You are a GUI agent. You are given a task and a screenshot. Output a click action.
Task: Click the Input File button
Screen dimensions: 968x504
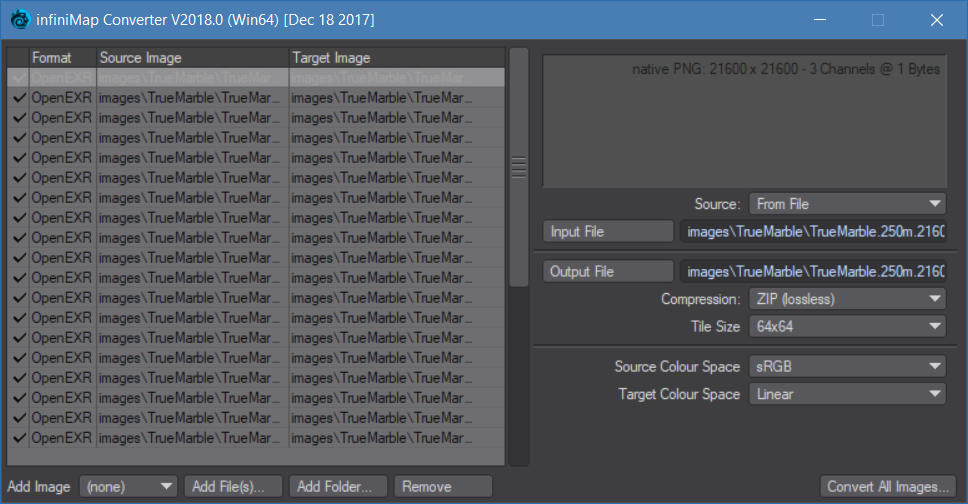[607, 232]
